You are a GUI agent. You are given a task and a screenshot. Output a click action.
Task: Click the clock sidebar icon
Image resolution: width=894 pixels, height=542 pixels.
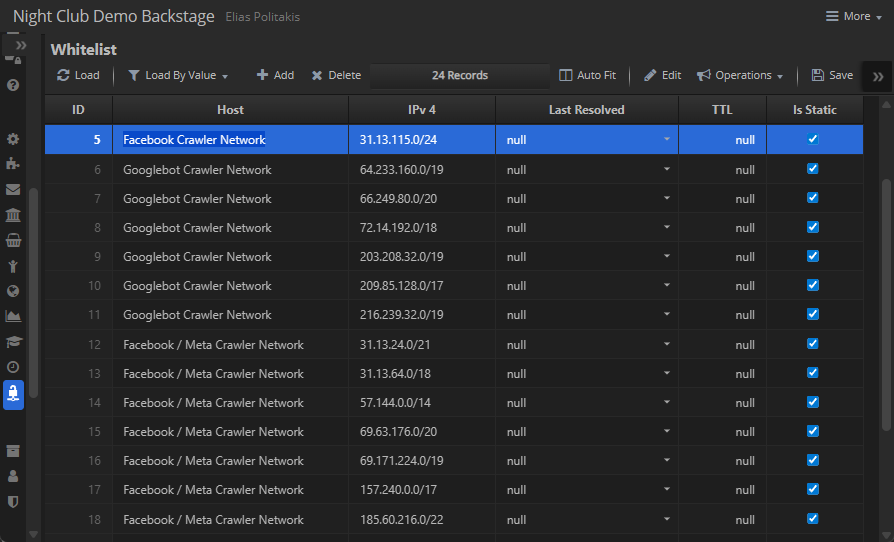click(x=13, y=367)
